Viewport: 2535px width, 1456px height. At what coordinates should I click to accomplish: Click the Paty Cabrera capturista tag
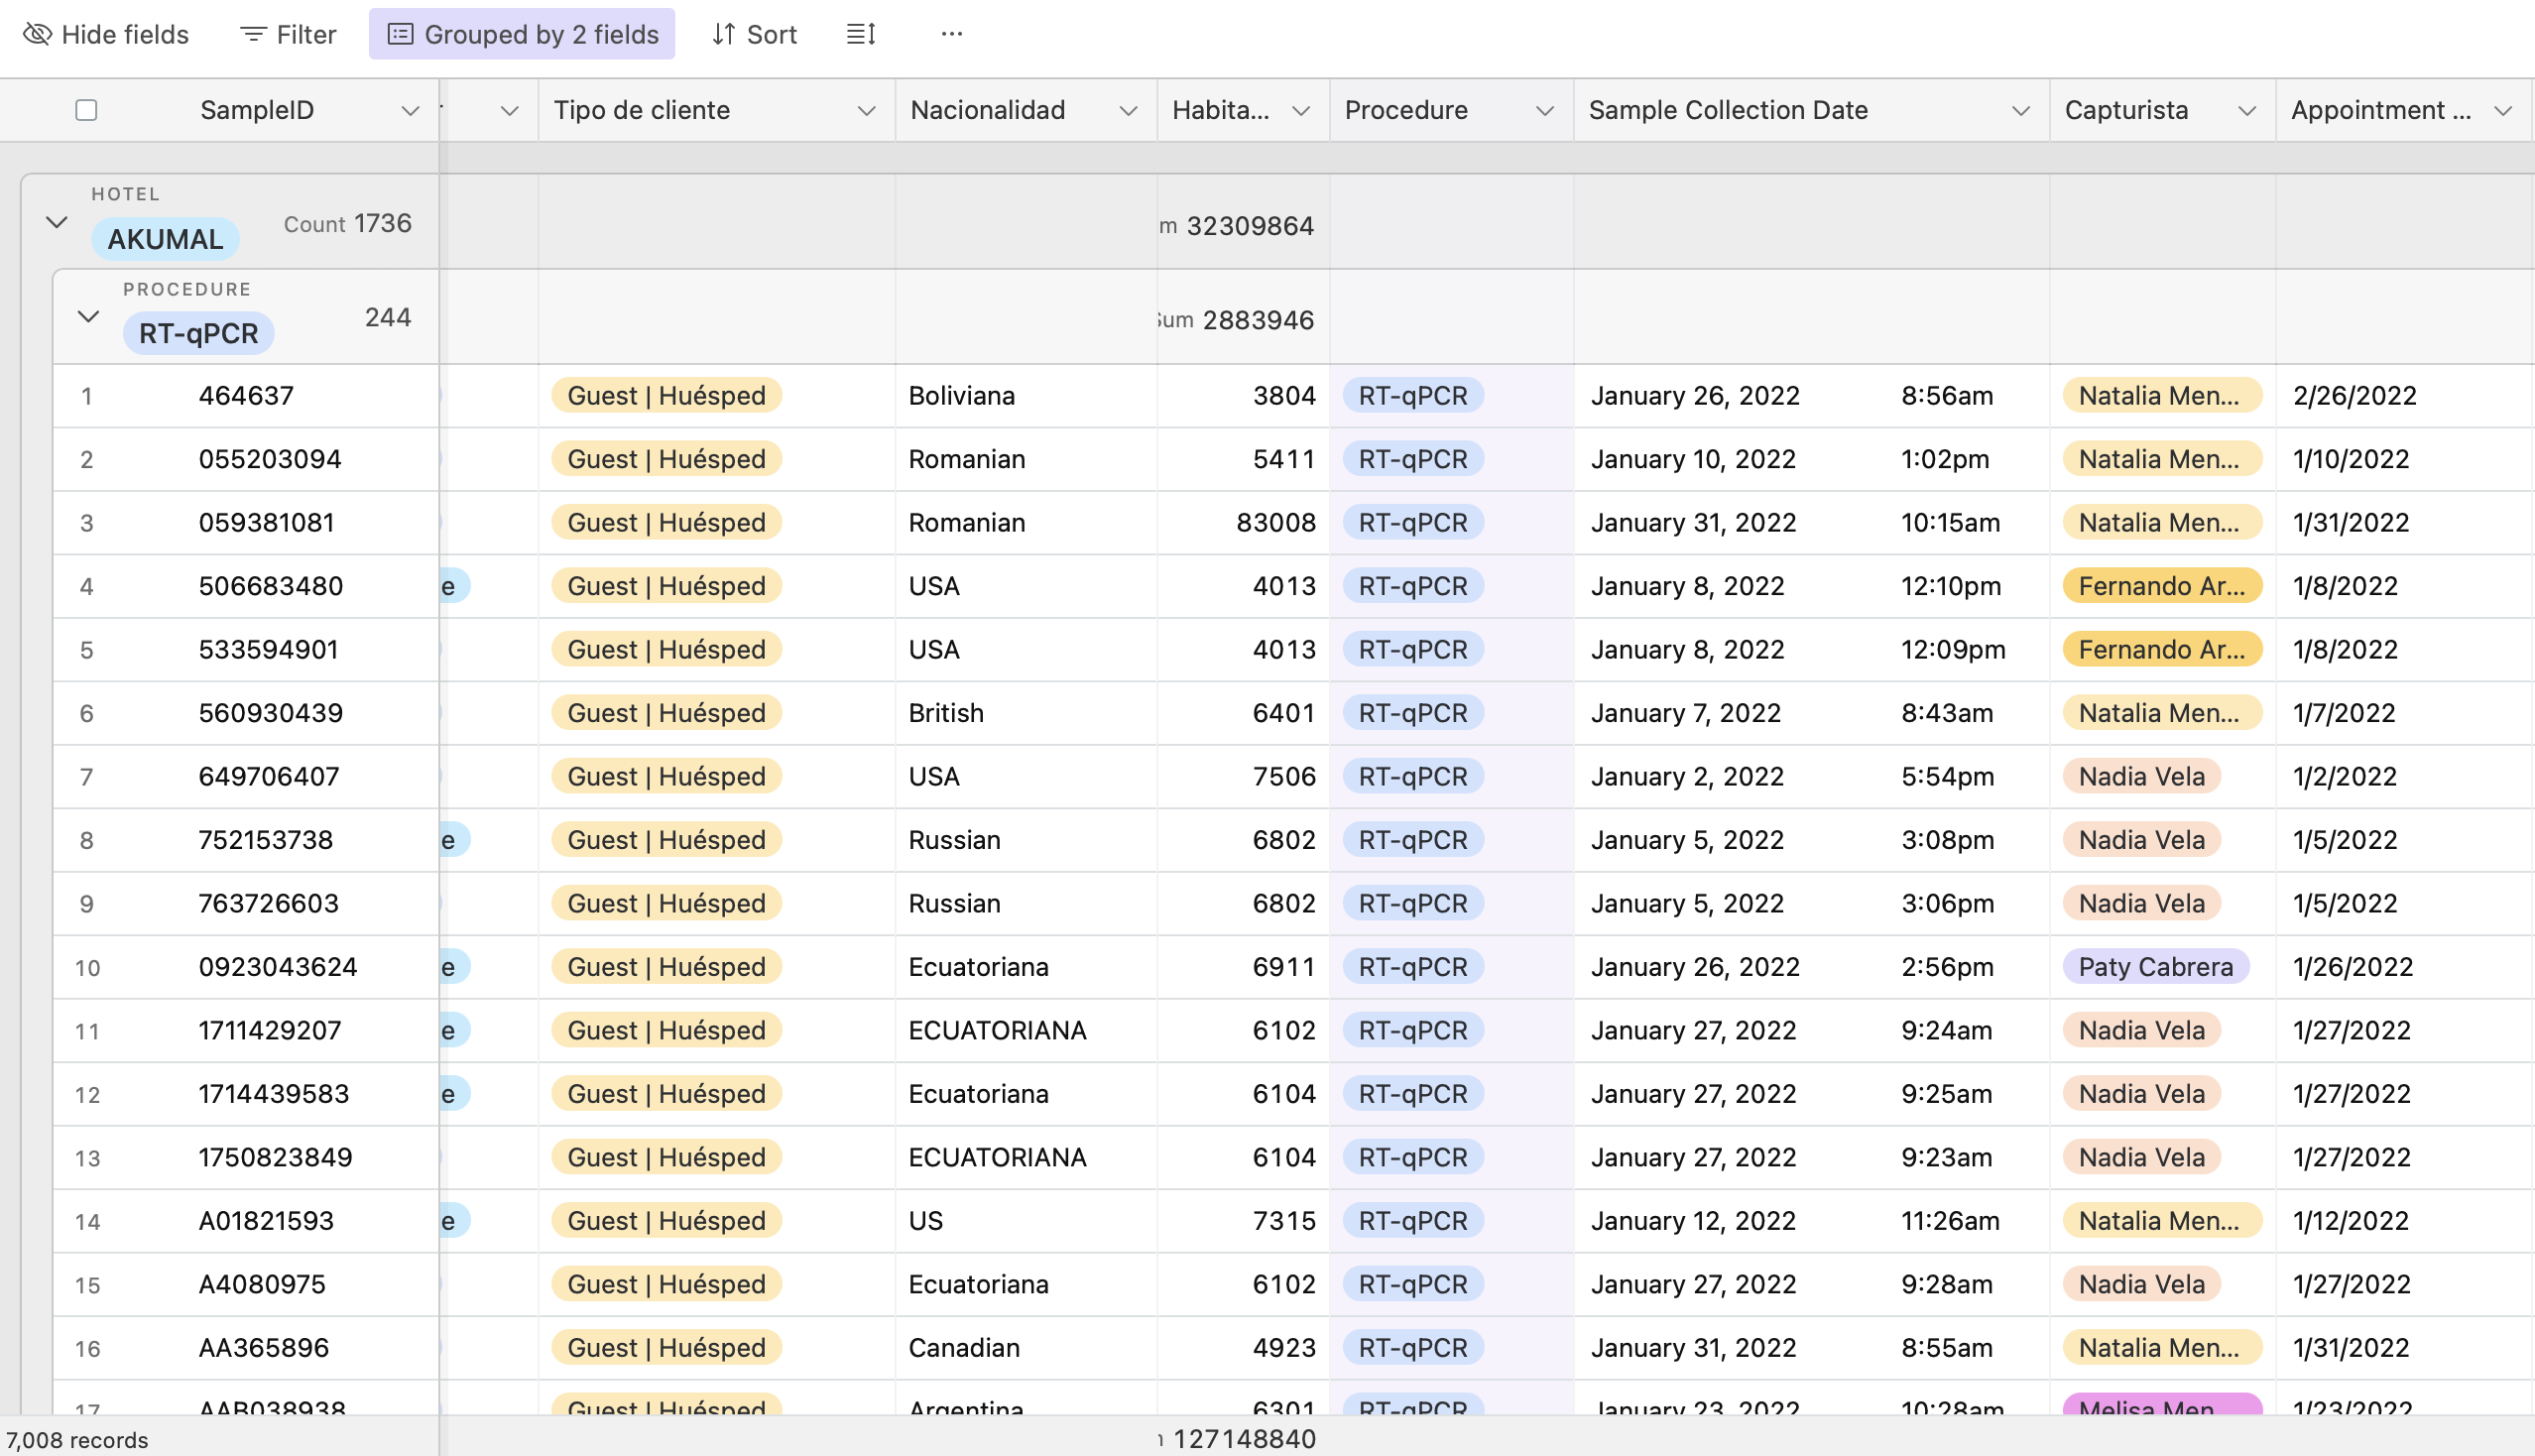pyautogui.click(x=2155, y=967)
